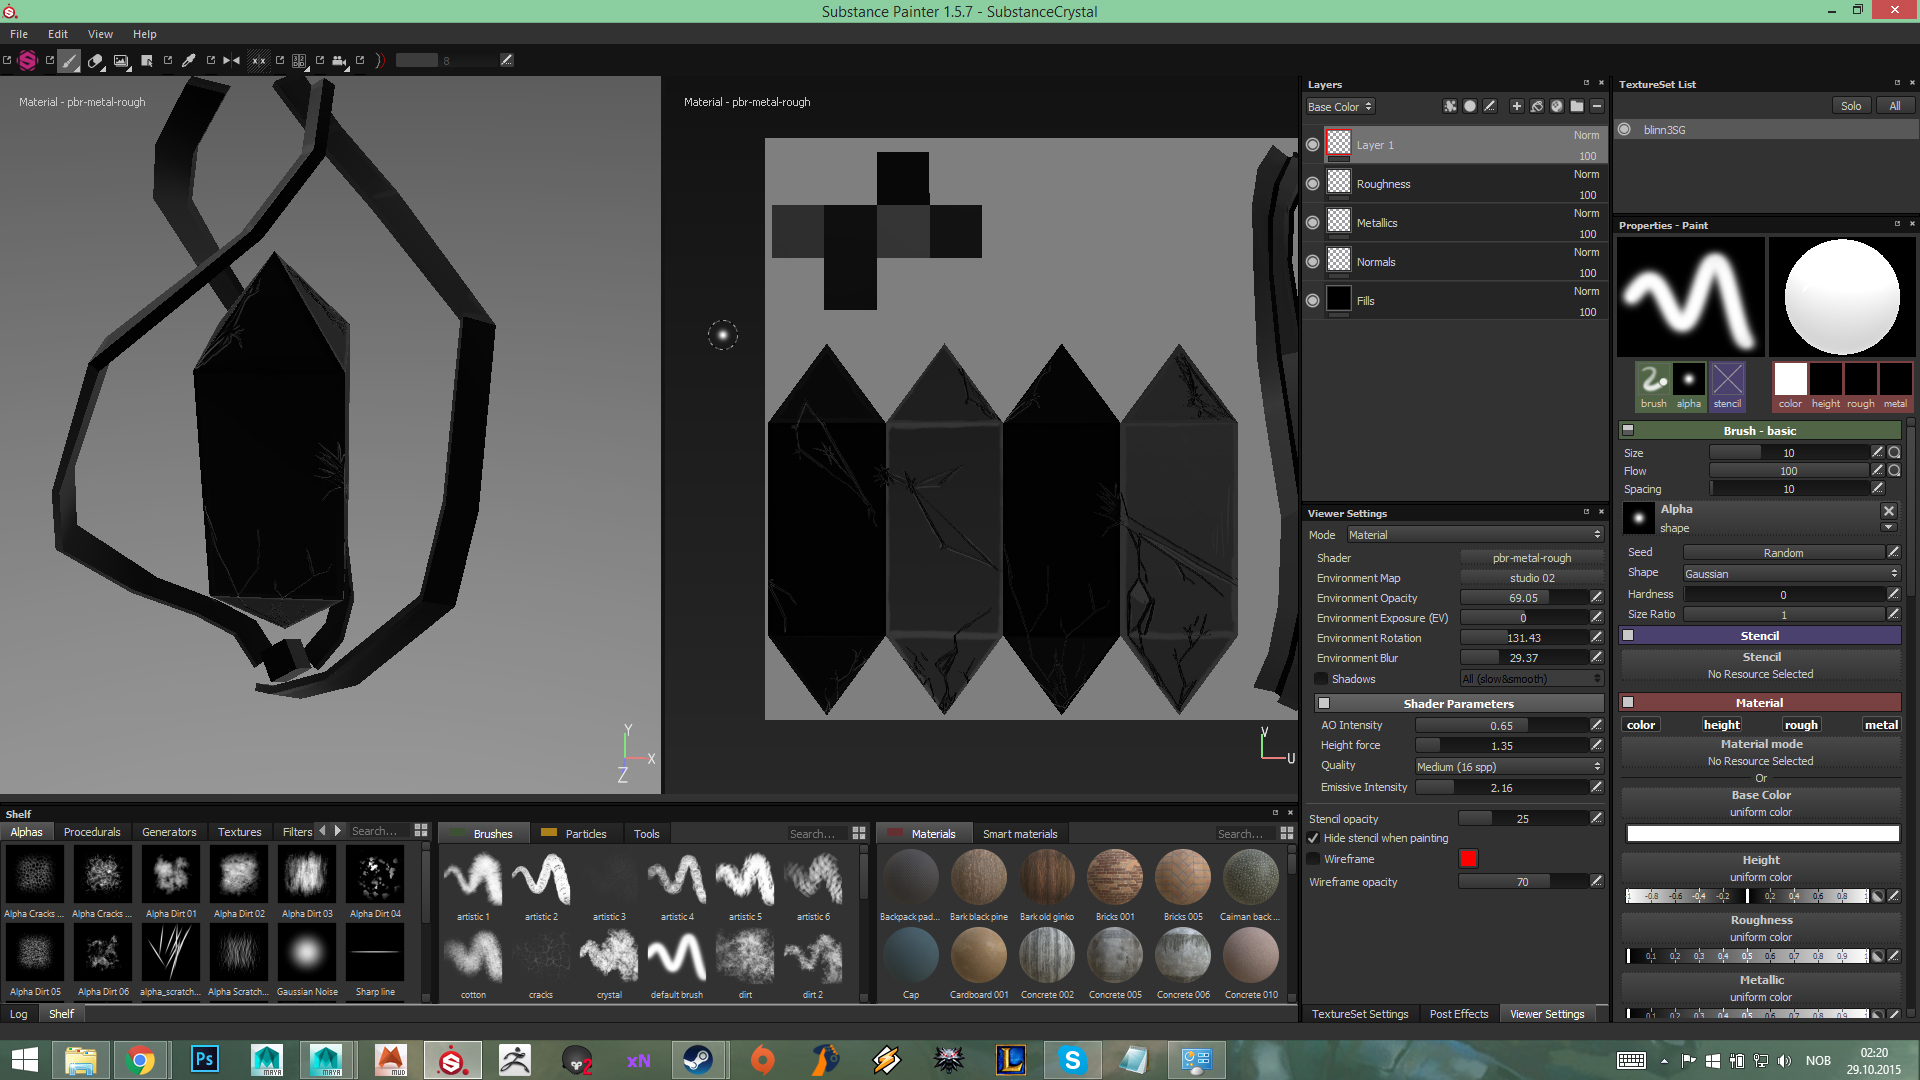1920x1080 pixels.
Task: Toggle Hide stencil when painting checkbox
Action: pos(1314,838)
